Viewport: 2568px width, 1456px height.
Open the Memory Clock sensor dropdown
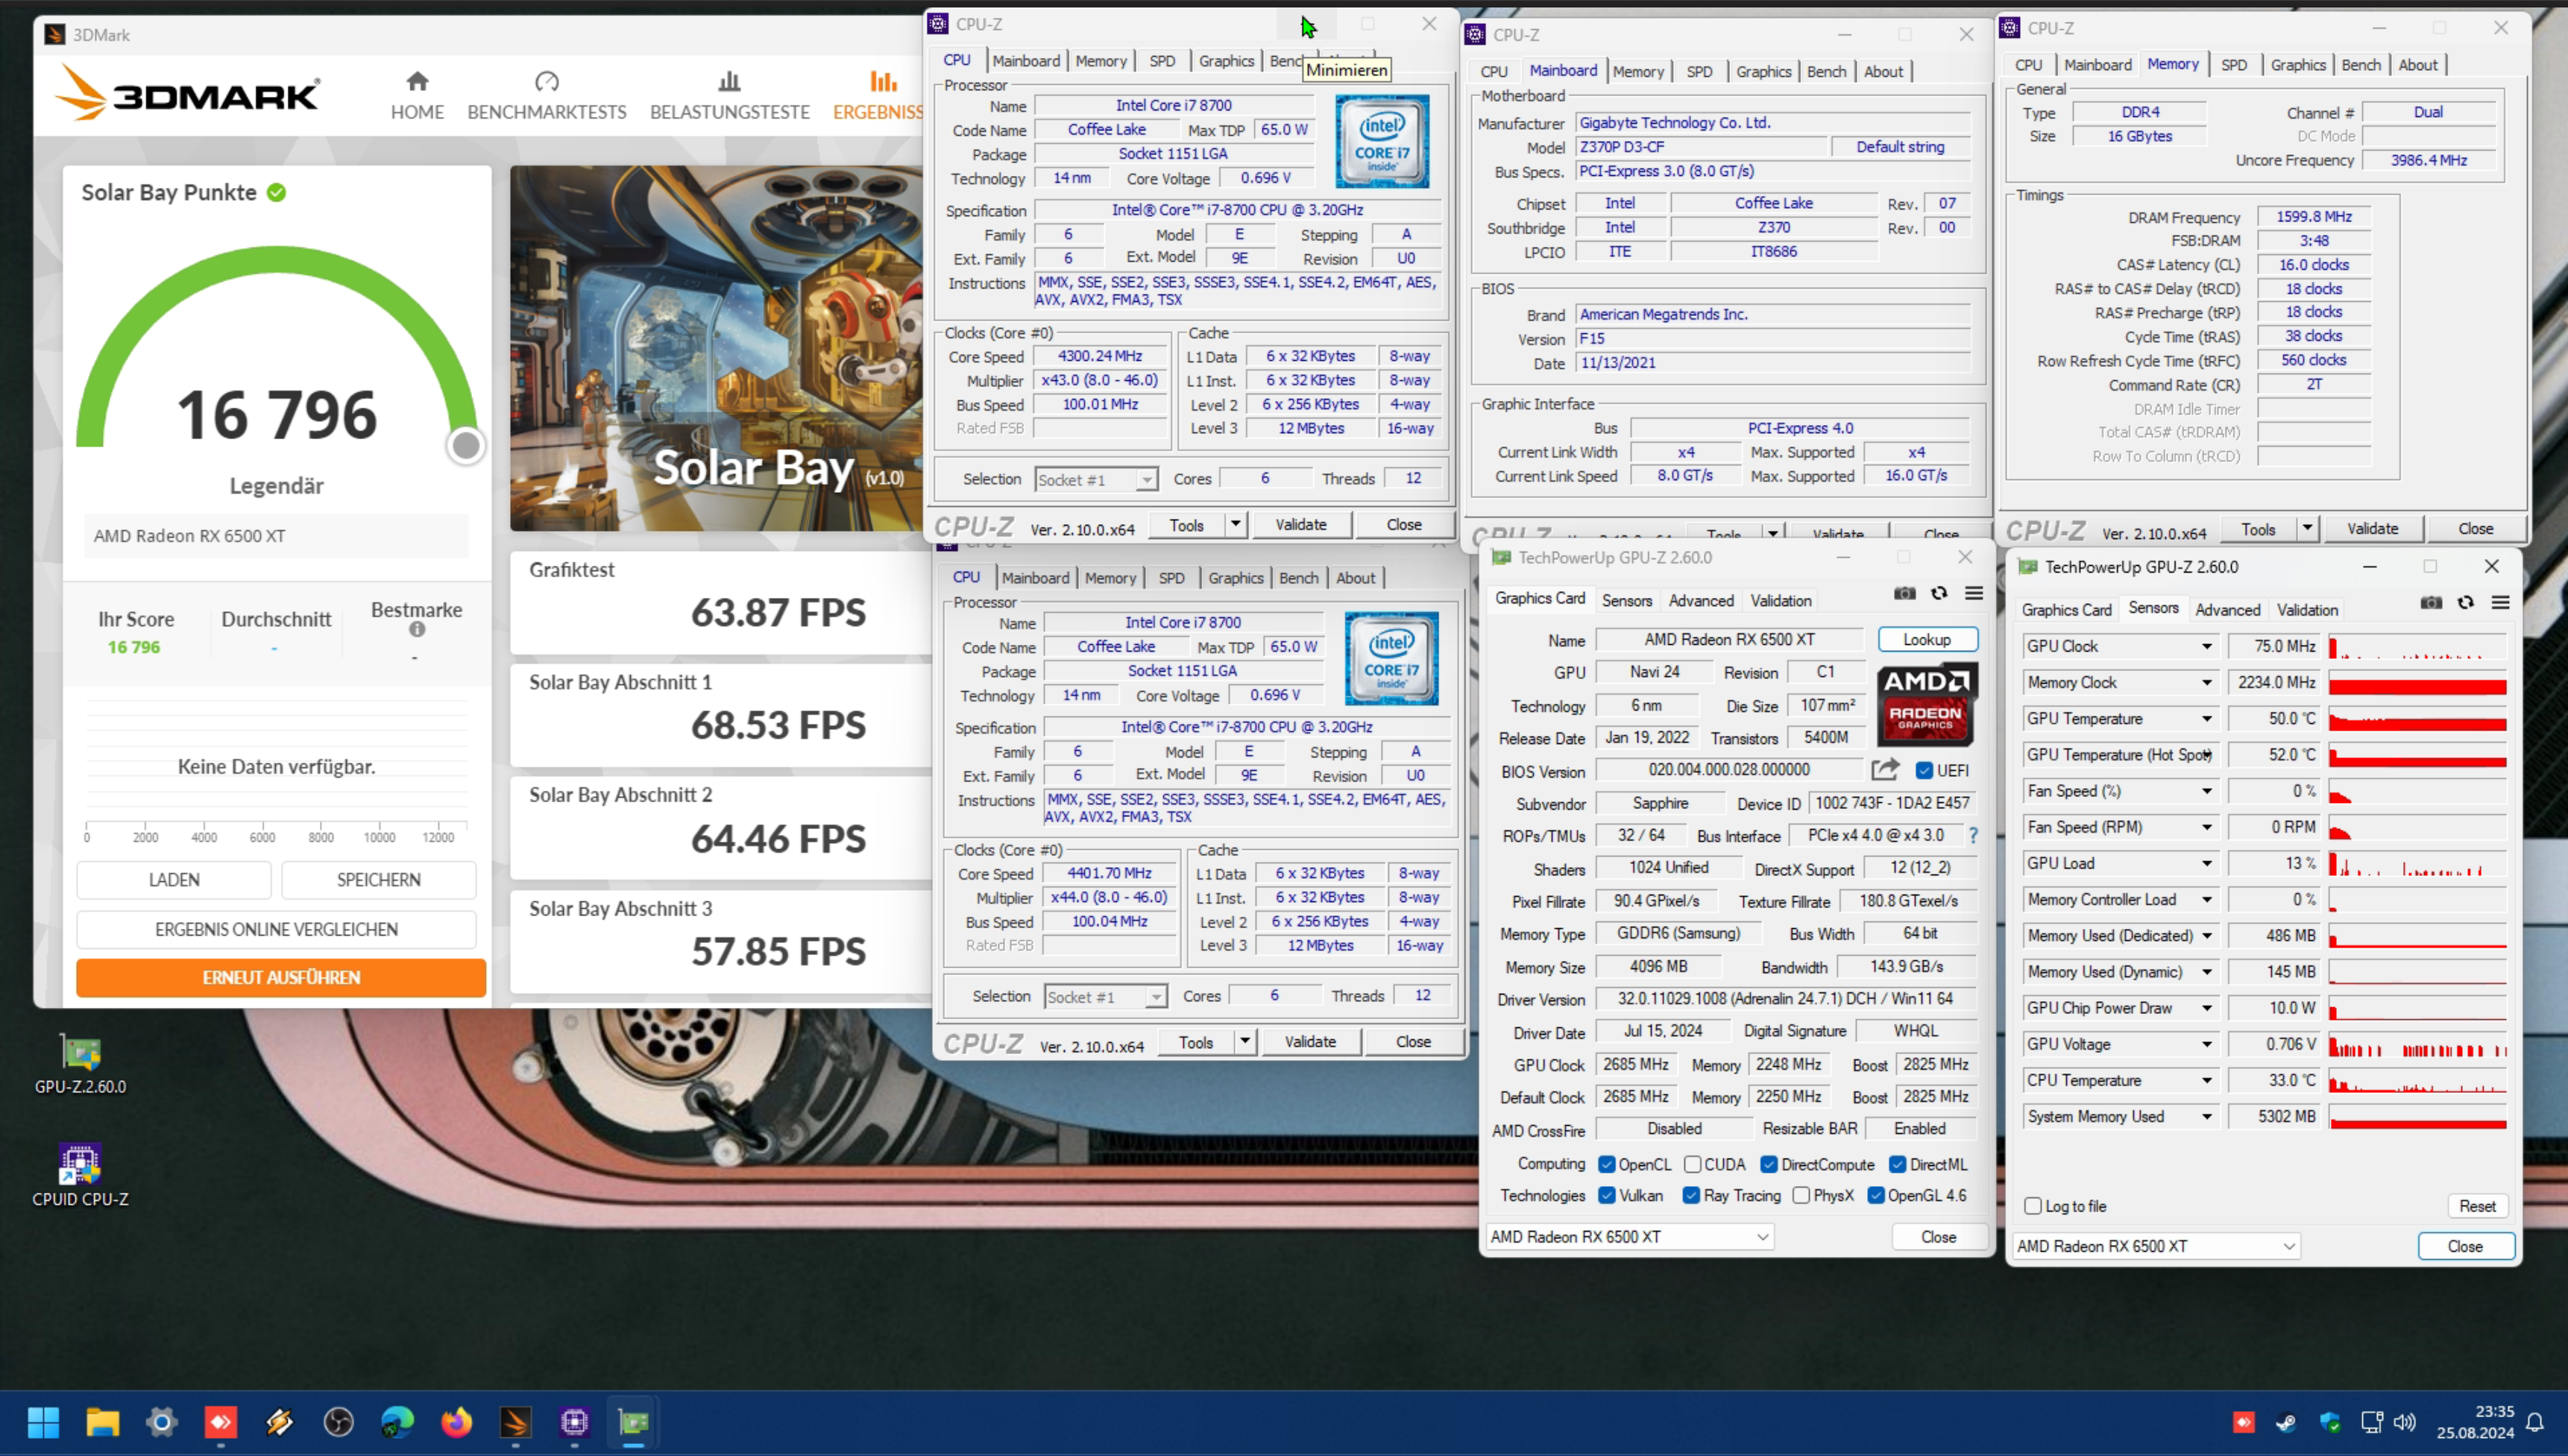pos(2207,682)
